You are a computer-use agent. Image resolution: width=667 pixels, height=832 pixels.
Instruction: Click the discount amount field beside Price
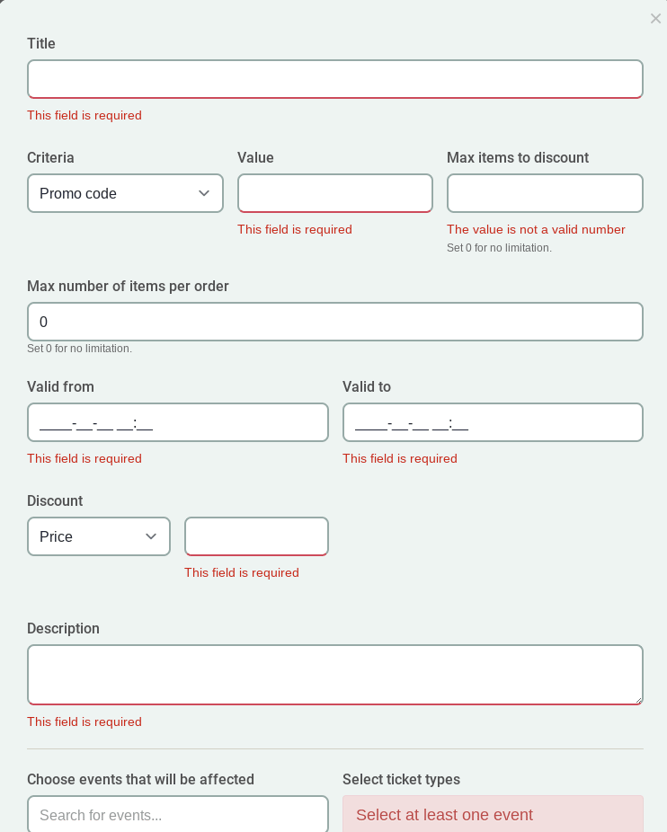click(256, 536)
